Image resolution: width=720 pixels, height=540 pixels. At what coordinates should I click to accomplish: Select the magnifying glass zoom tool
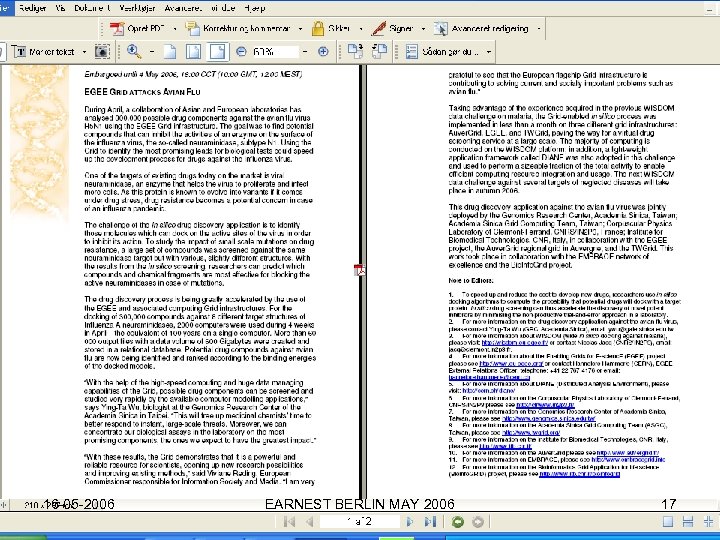(134, 52)
